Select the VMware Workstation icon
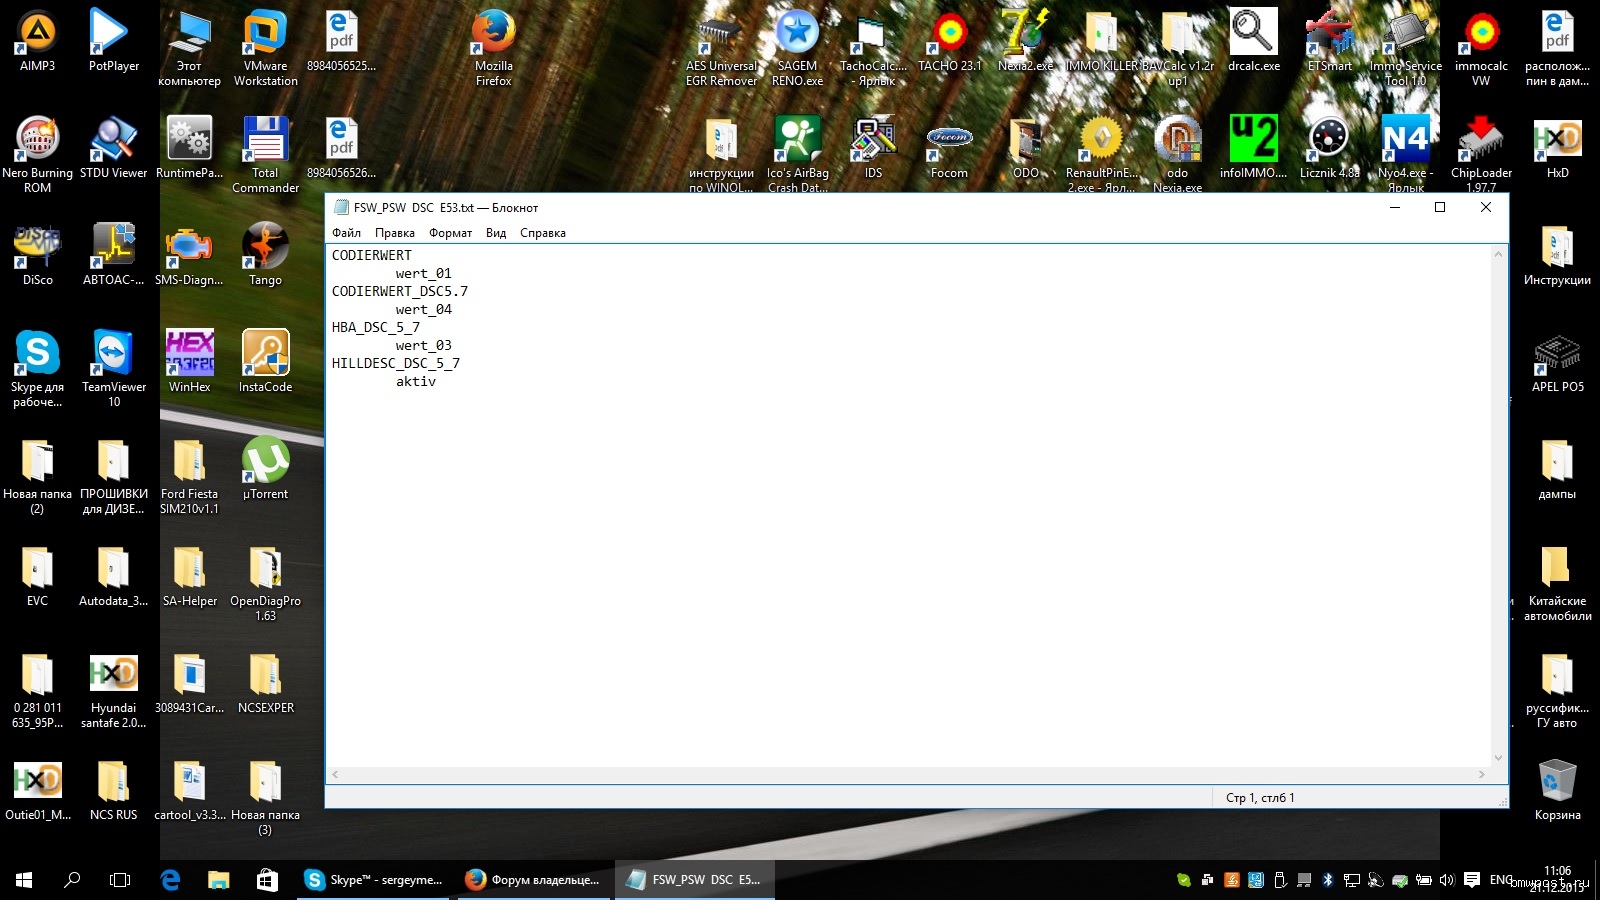The height and width of the screenshot is (900, 1600). coord(265,35)
